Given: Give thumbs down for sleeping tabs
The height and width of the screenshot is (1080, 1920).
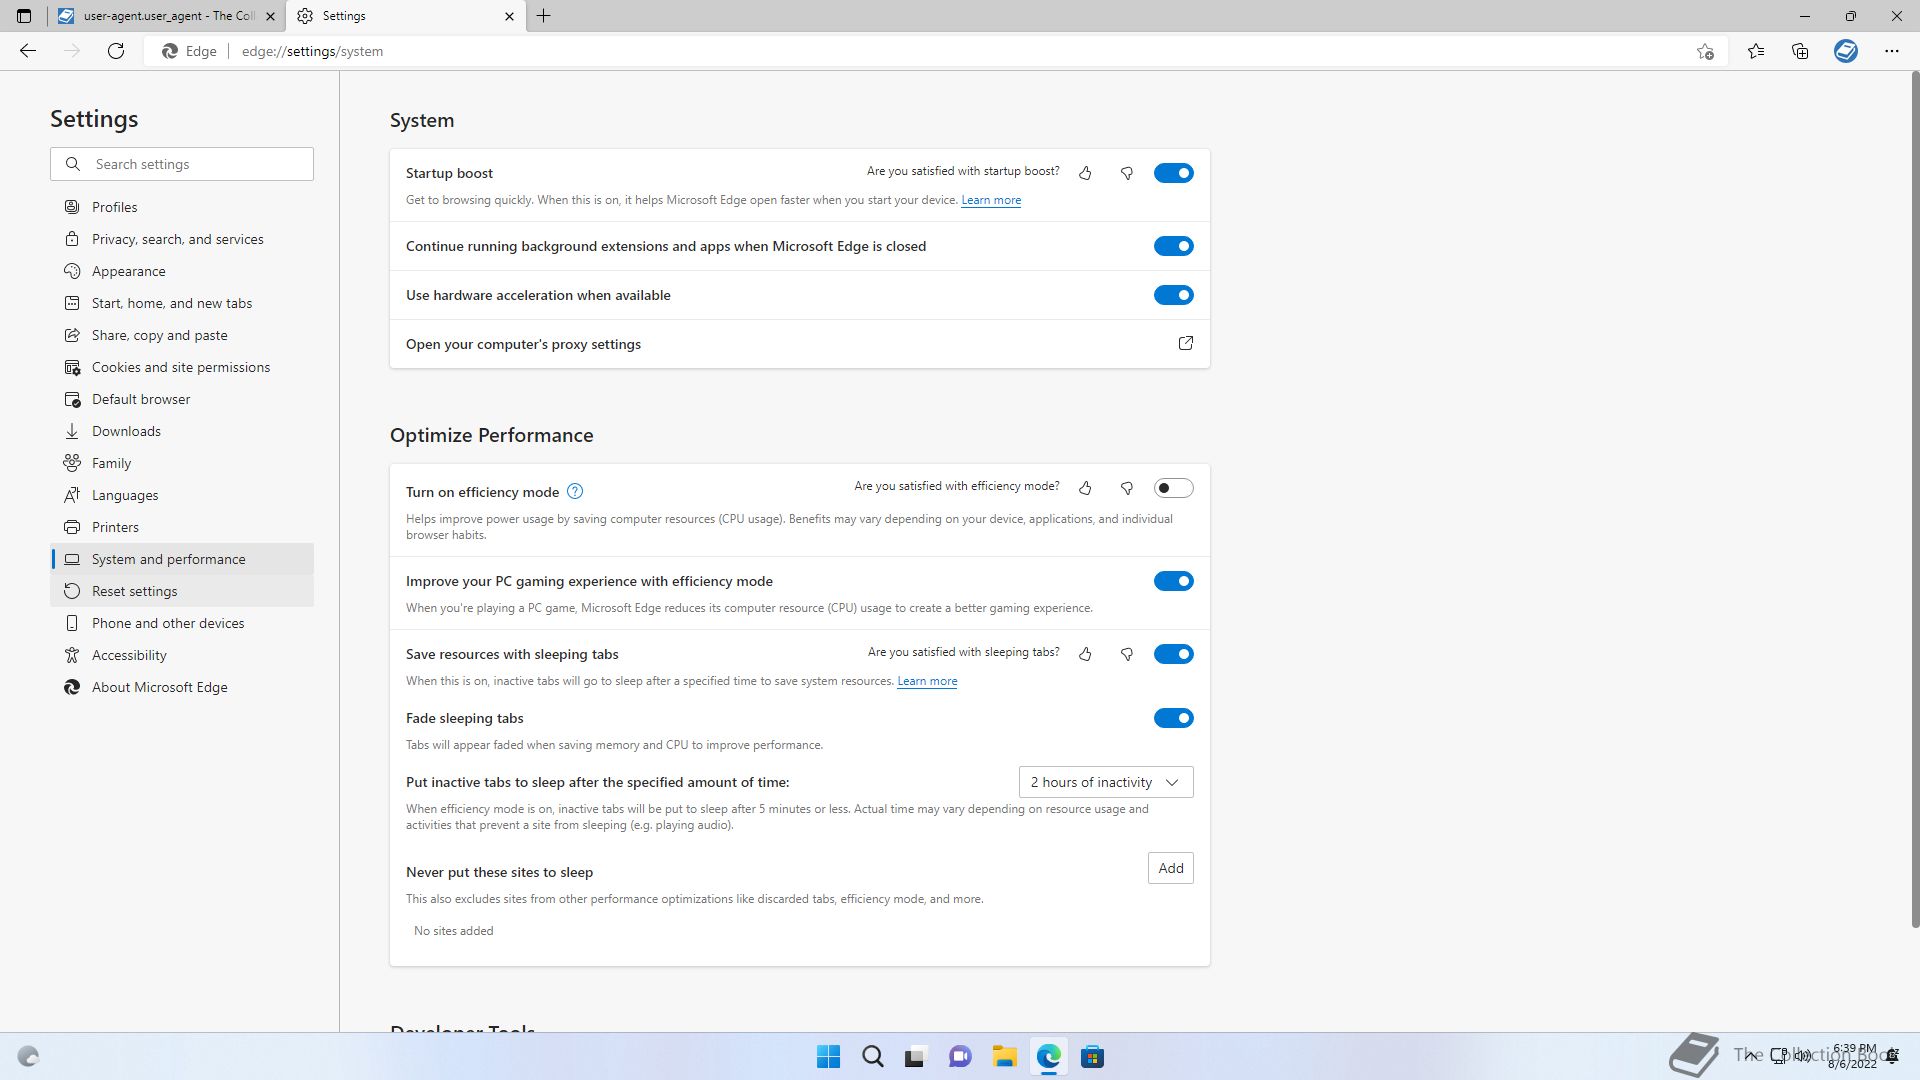Looking at the screenshot, I should click(x=1127, y=654).
